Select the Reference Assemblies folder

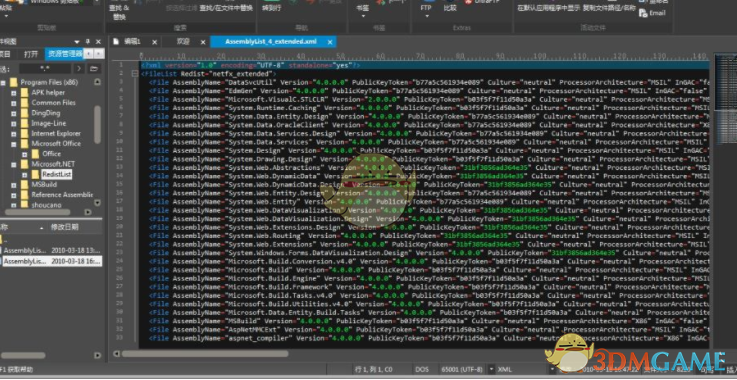(x=62, y=195)
